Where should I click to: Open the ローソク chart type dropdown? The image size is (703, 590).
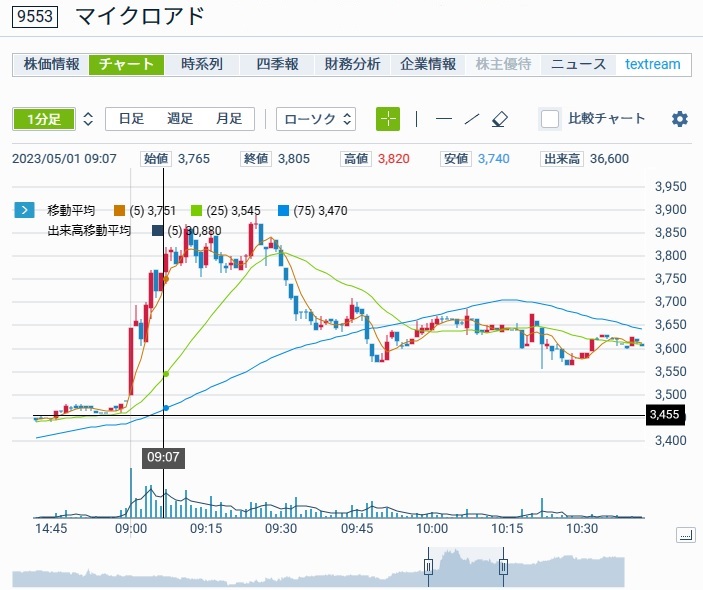click(317, 119)
